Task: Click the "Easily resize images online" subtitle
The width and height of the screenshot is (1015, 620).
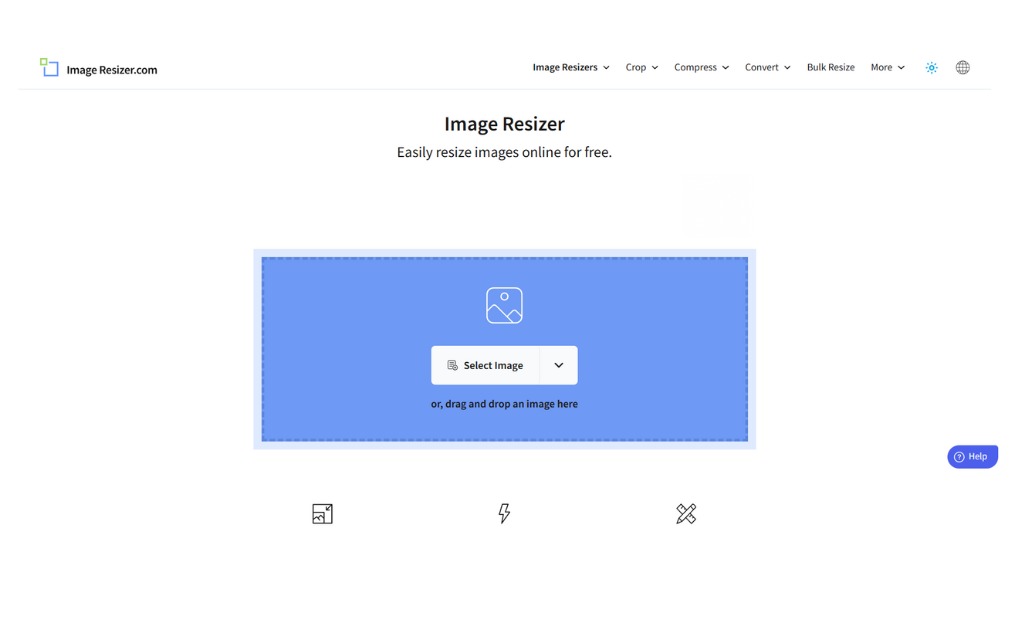Action: click(504, 153)
